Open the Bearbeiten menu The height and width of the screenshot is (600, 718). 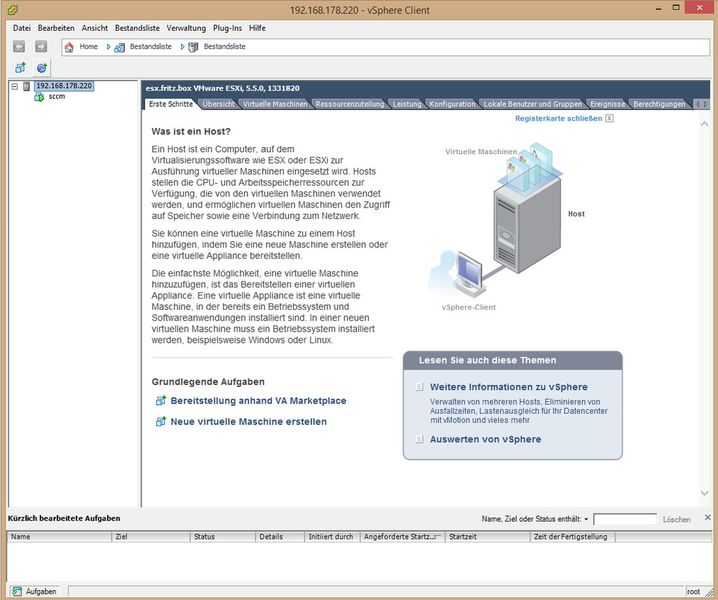tap(56, 28)
